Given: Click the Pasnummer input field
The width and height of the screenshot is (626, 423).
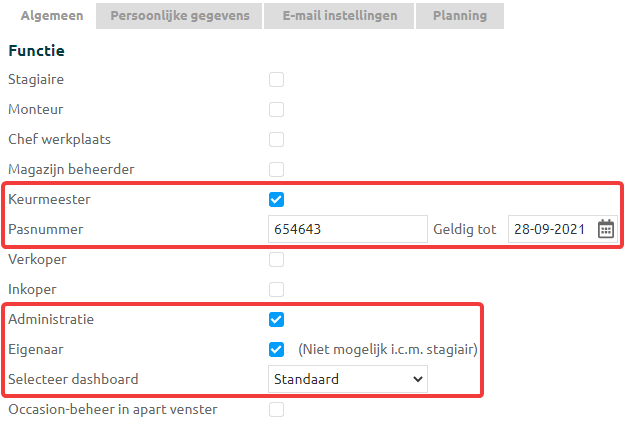Looking at the screenshot, I should coord(348,229).
